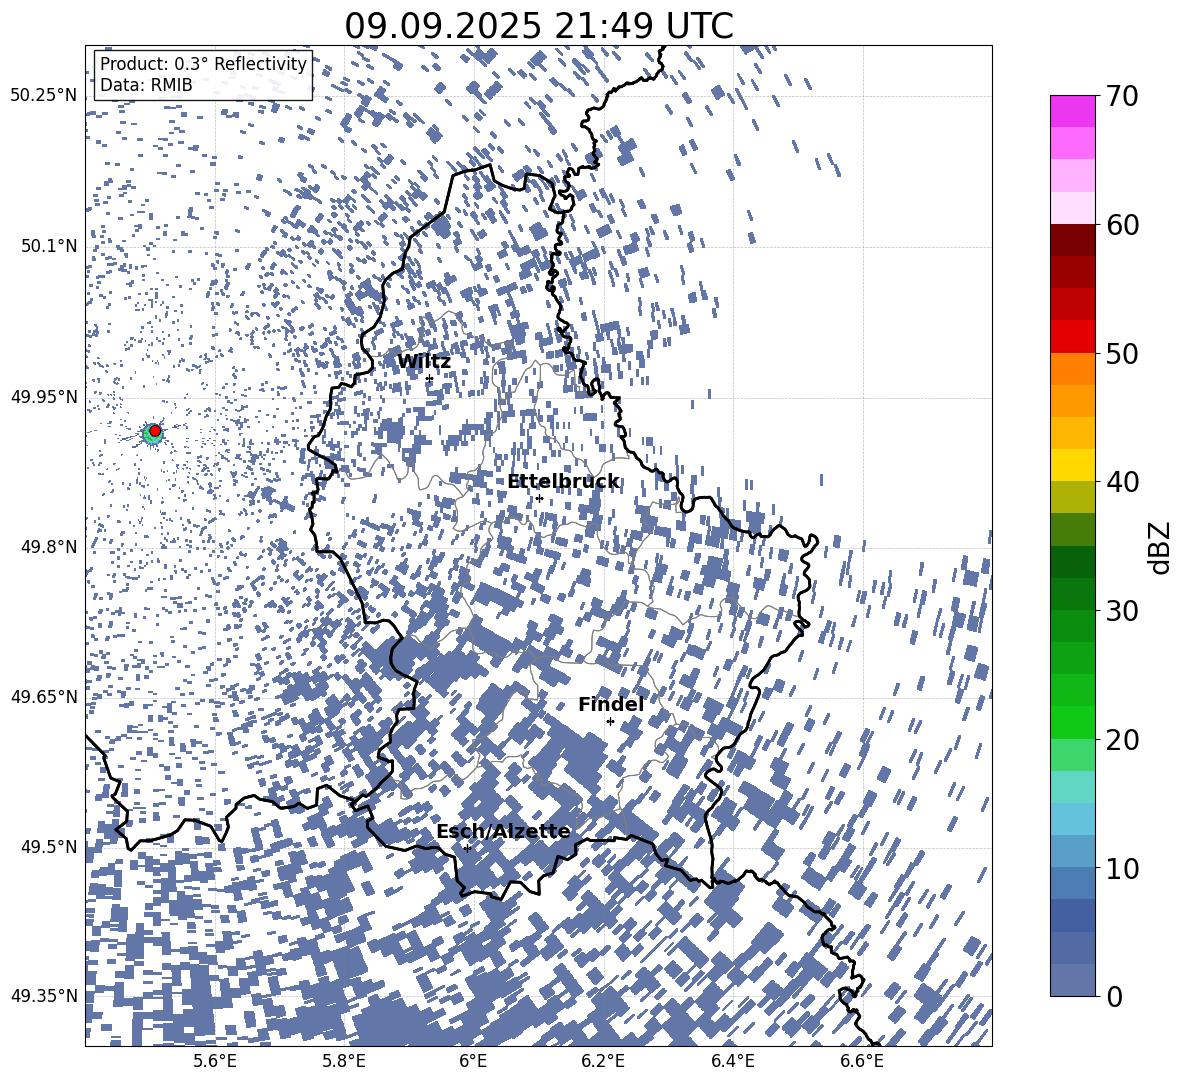Screen dimensions: 1184x1081
Task: Click the Product: 0.3° Reflectivity text
Action: [203, 64]
